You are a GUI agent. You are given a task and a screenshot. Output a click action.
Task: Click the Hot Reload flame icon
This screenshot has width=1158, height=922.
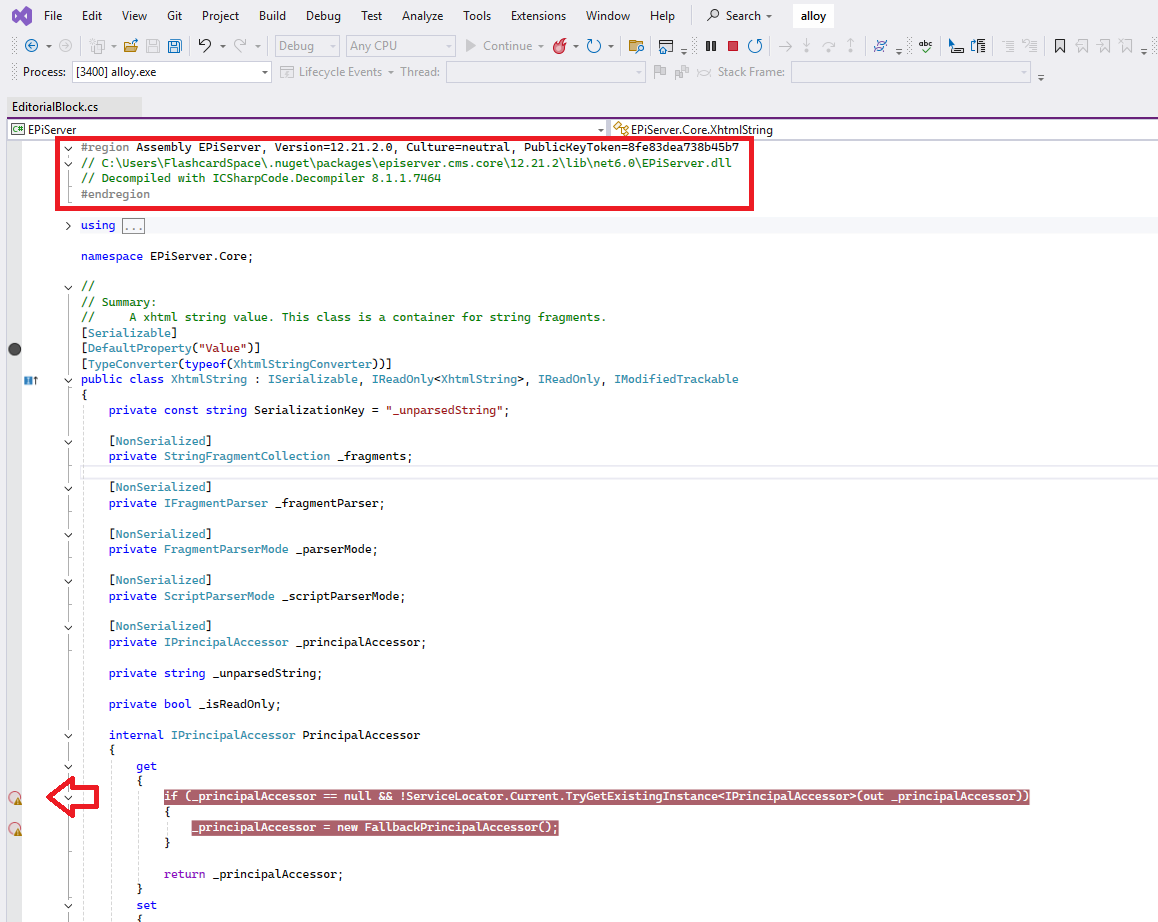(560, 46)
